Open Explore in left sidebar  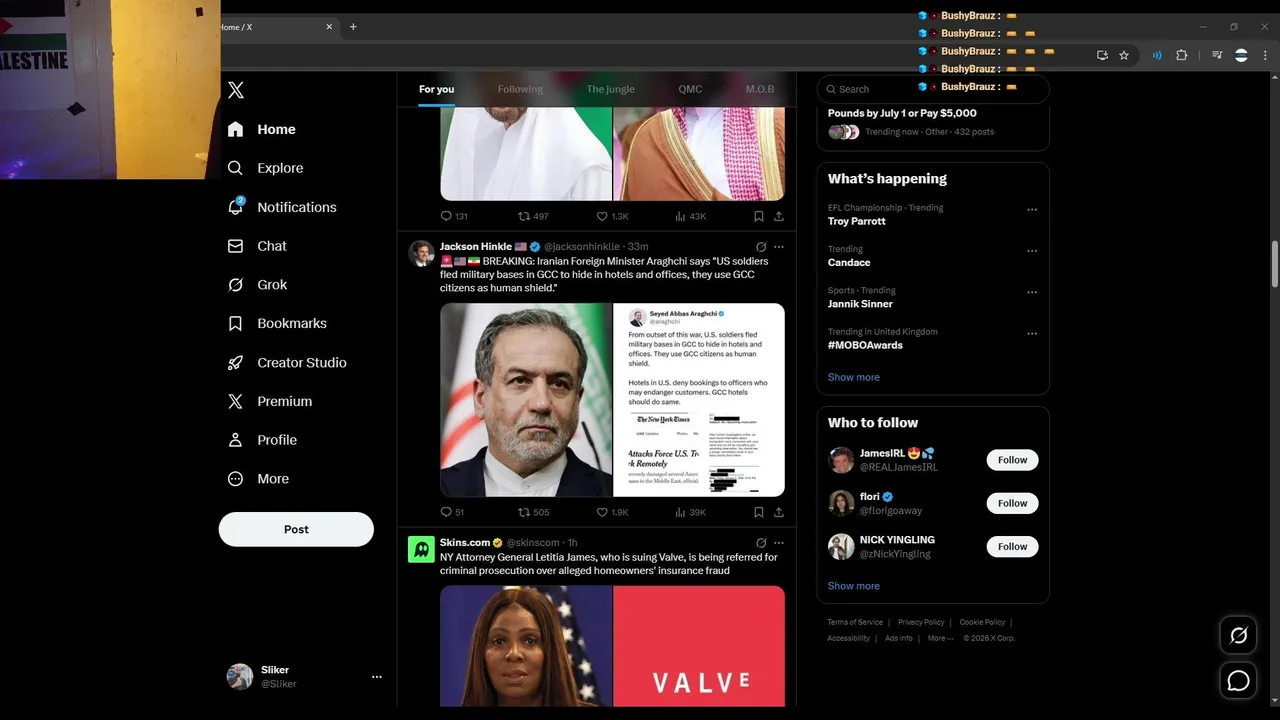click(x=266, y=168)
